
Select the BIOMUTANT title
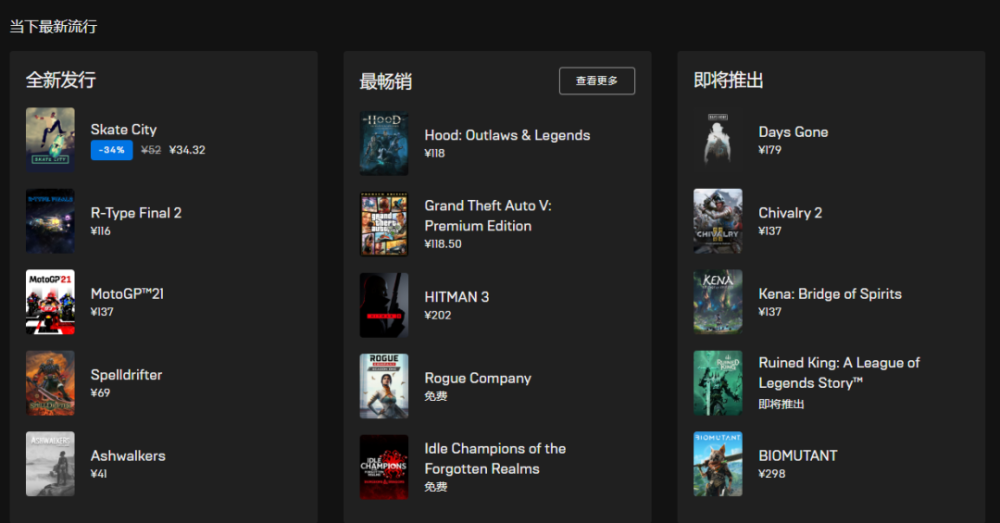(798, 456)
